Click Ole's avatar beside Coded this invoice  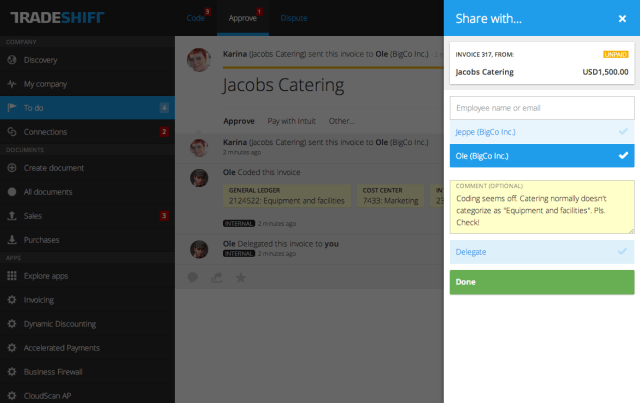pyautogui.click(x=199, y=178)
